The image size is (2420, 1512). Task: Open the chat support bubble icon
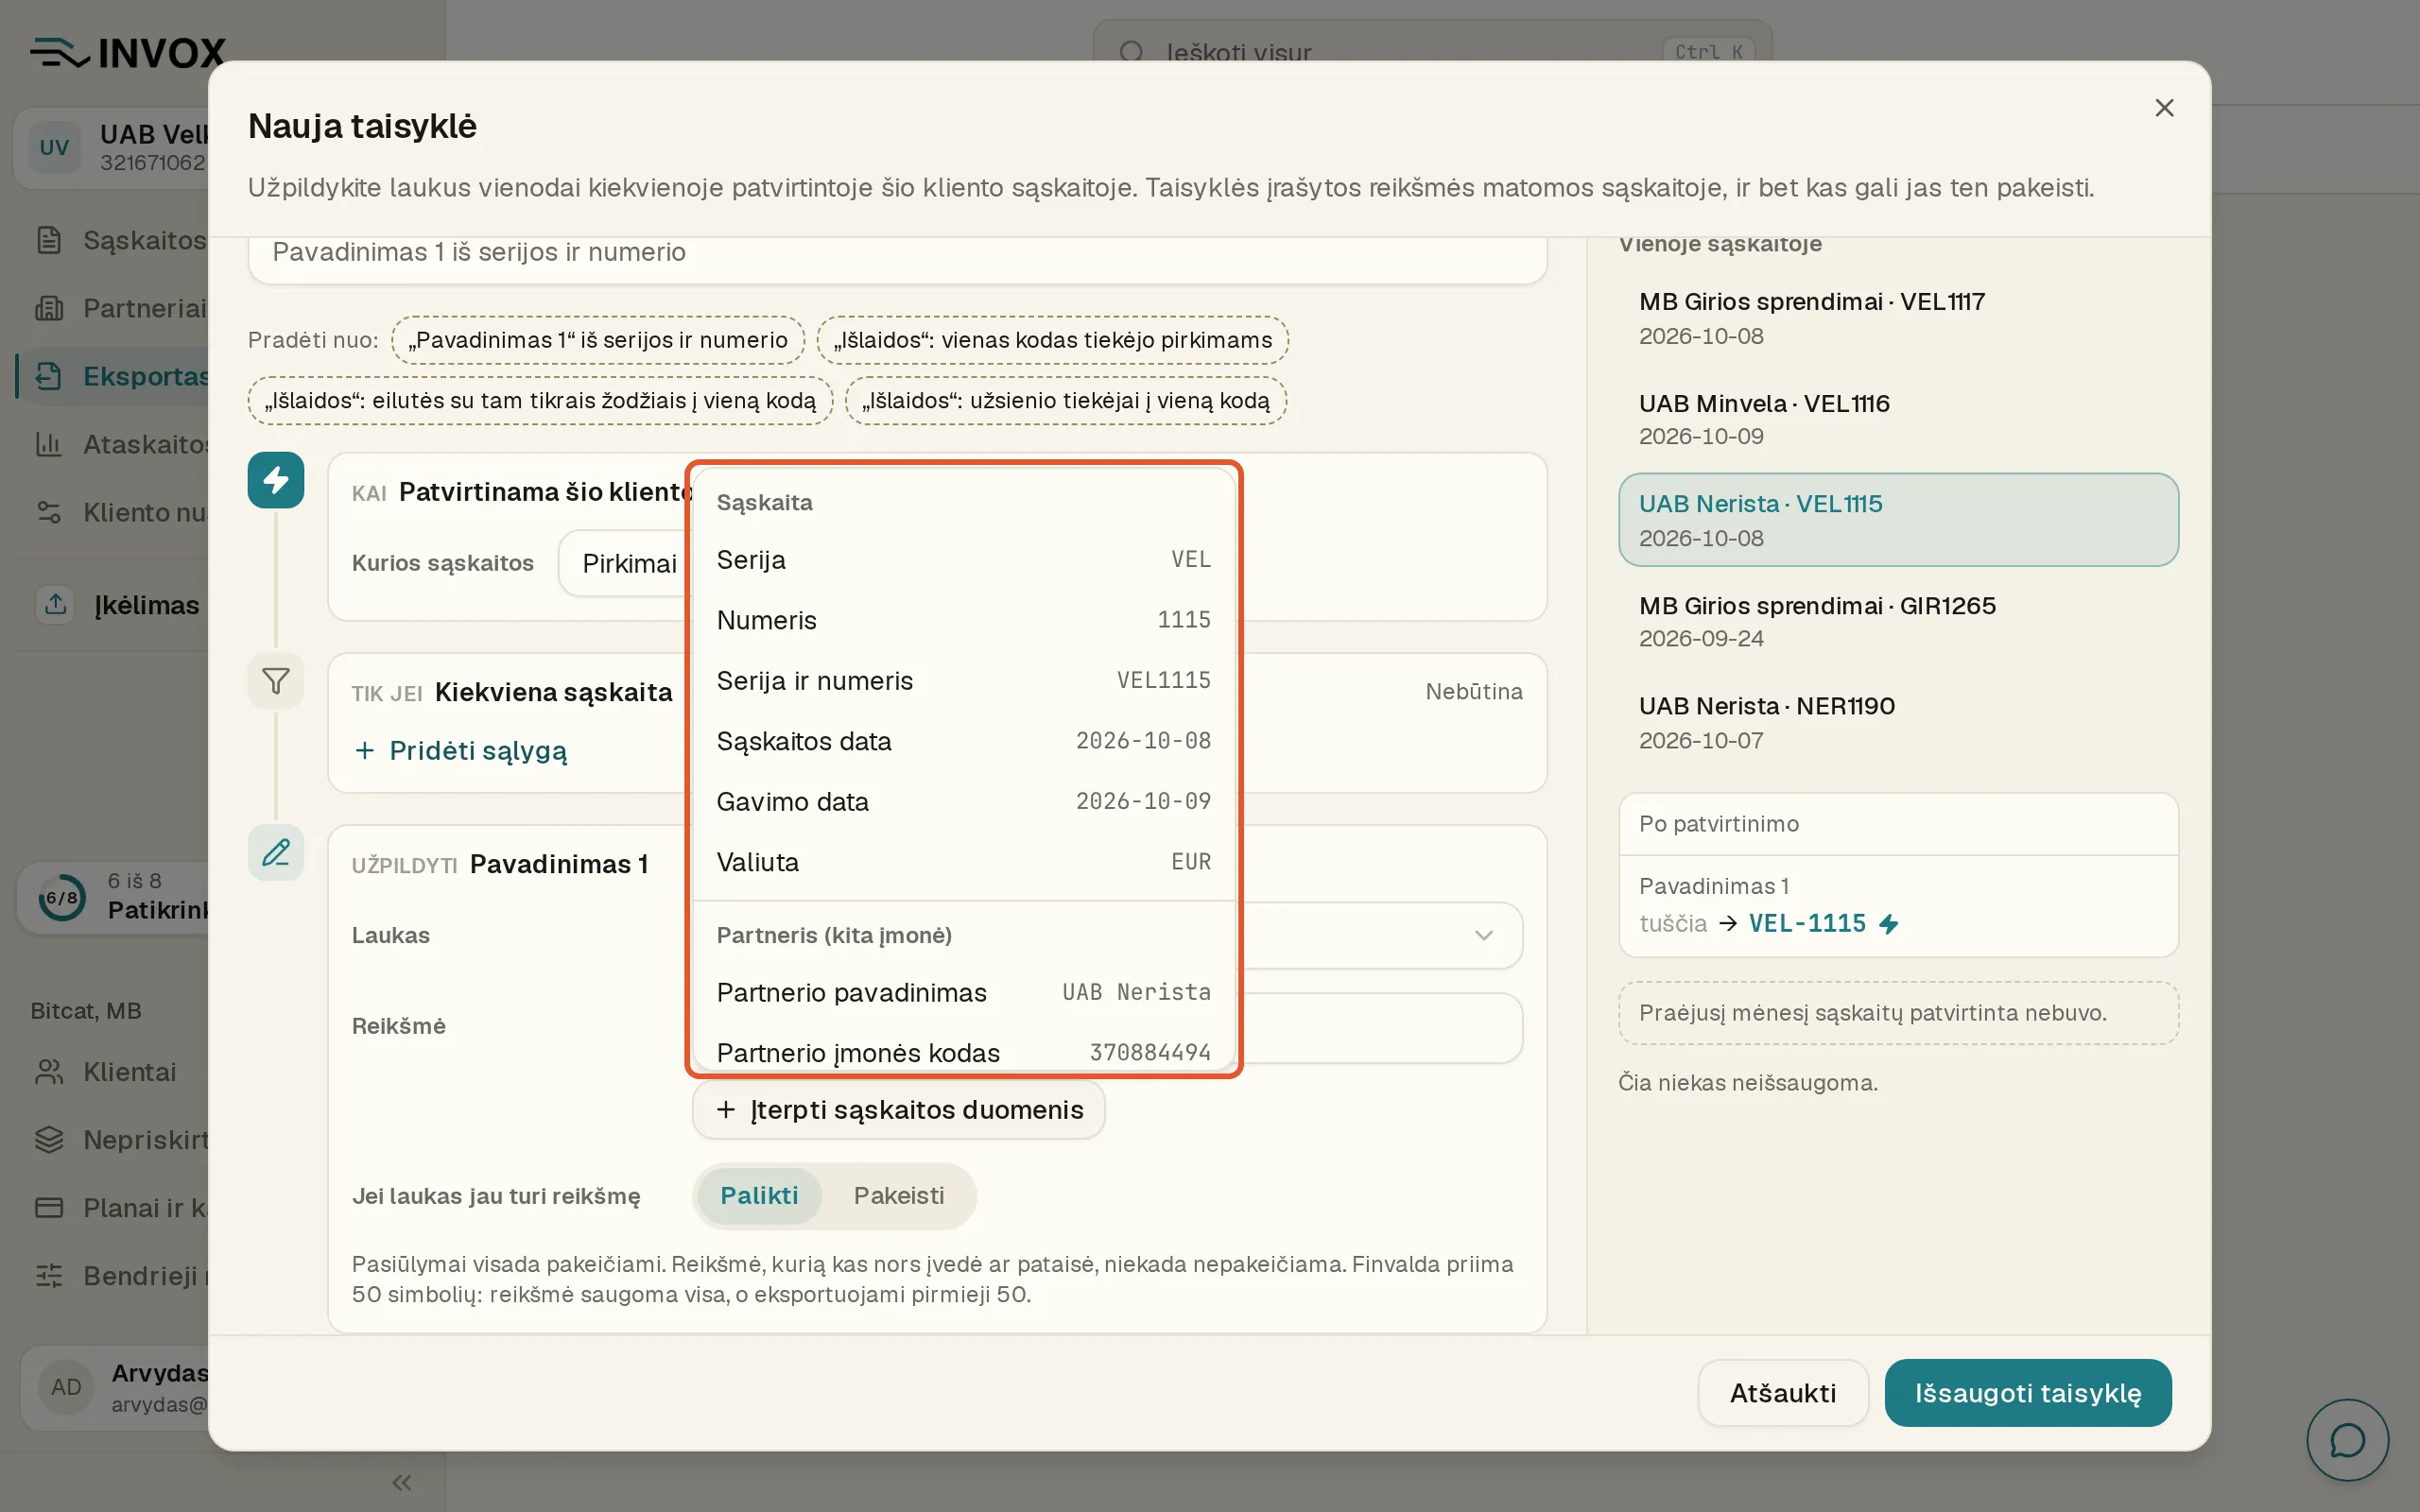(2347, 1440)
